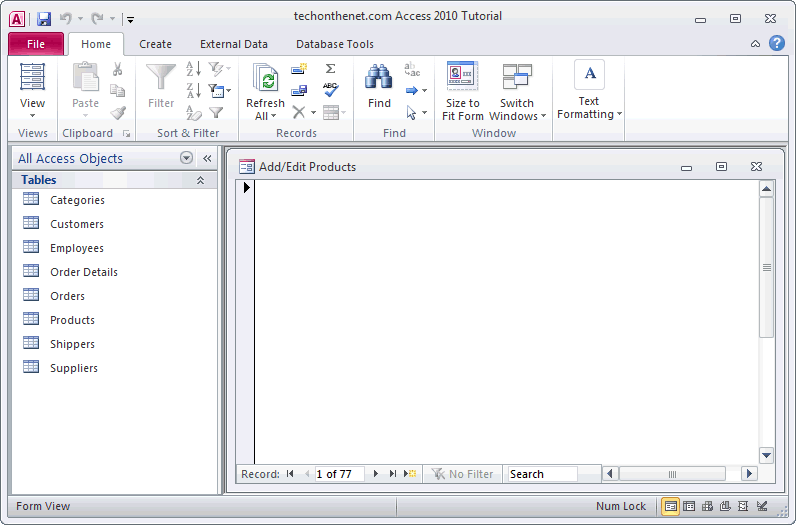The width and height of the screenshot is (796, 525).
Task: Click the Find binoculars button
Action: 379,85
